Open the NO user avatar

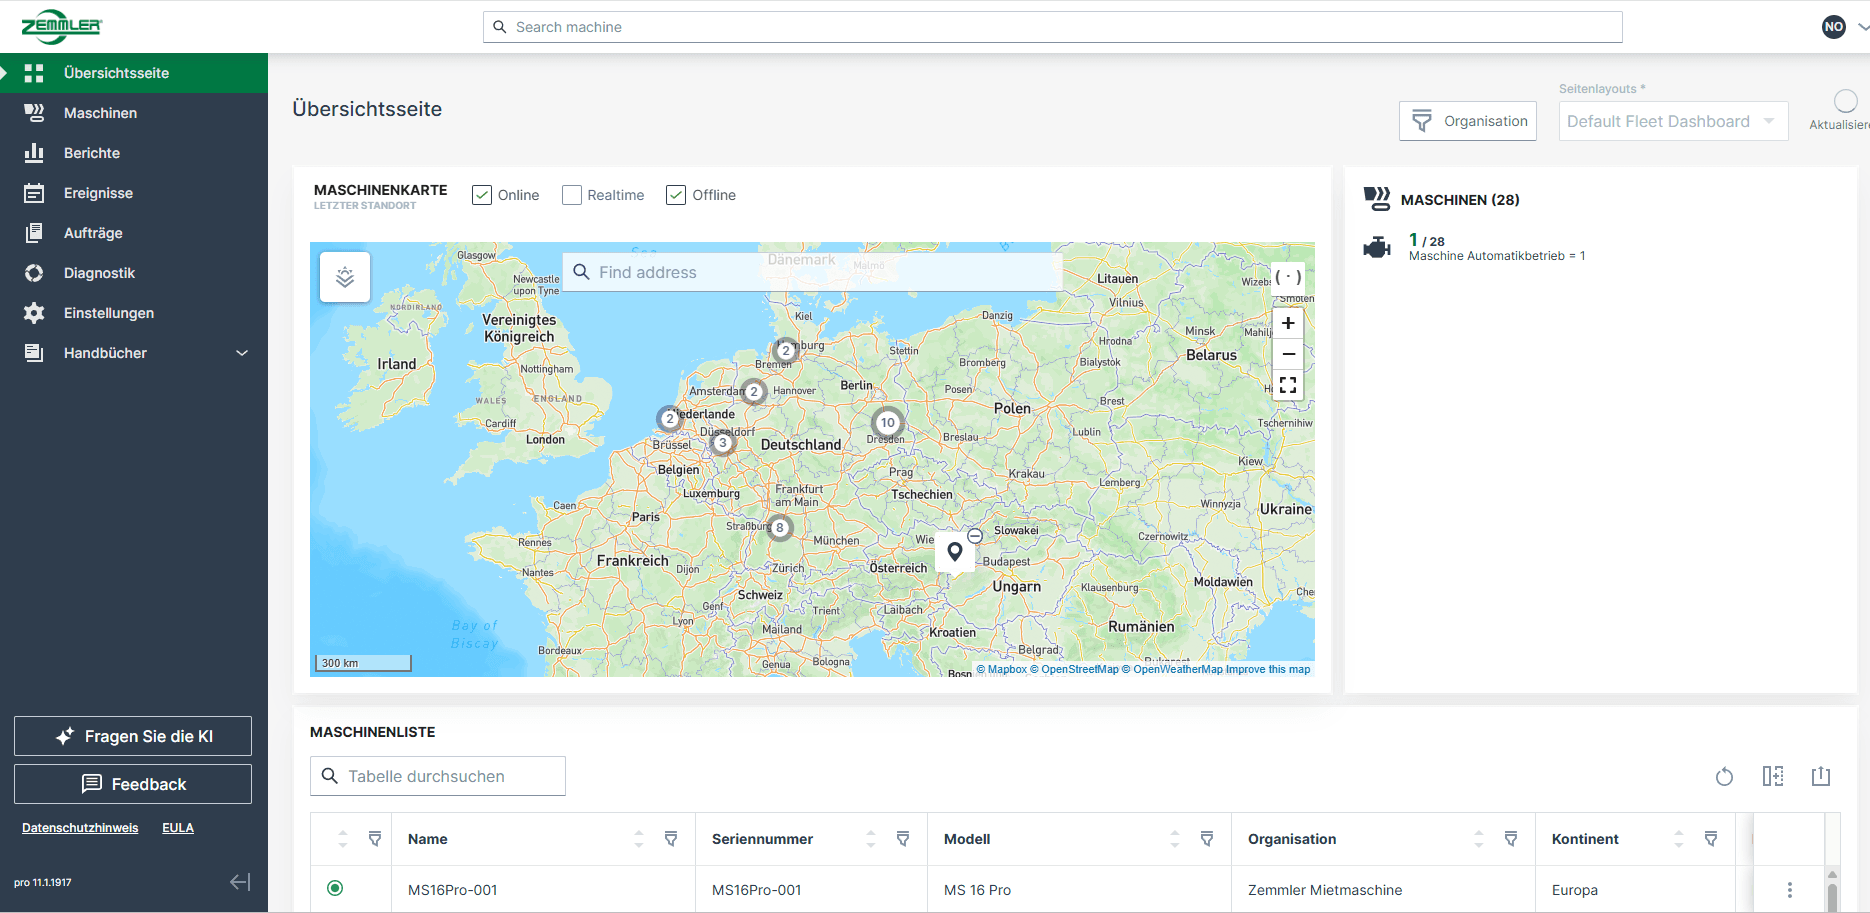point(1833,27)
